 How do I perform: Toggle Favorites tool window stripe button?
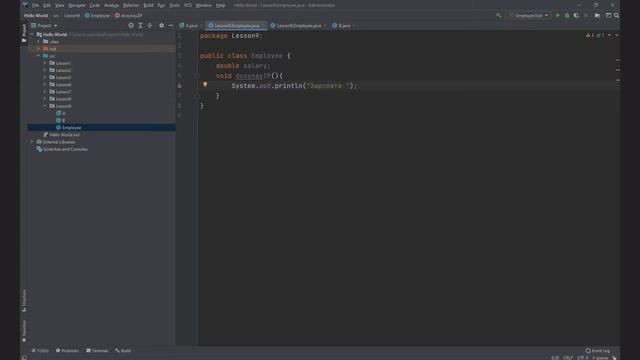(x=24, y=331)
